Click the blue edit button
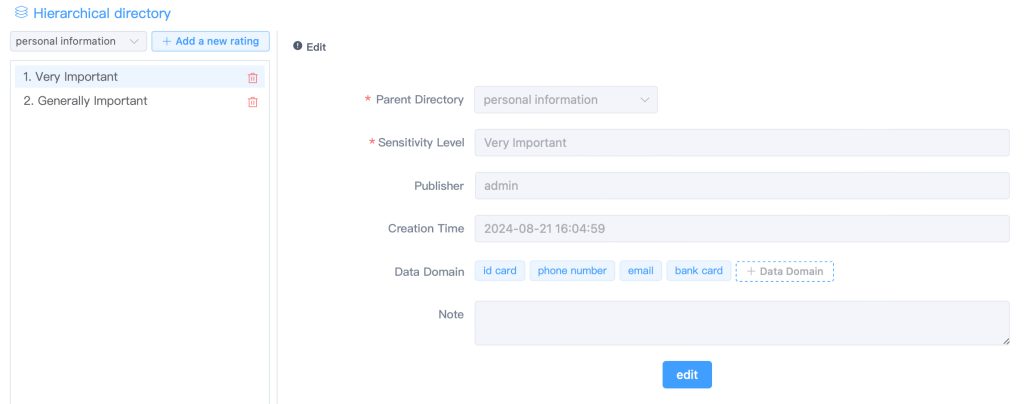The width and height of the screenshot is (1024, 404). tap(687, 375)
